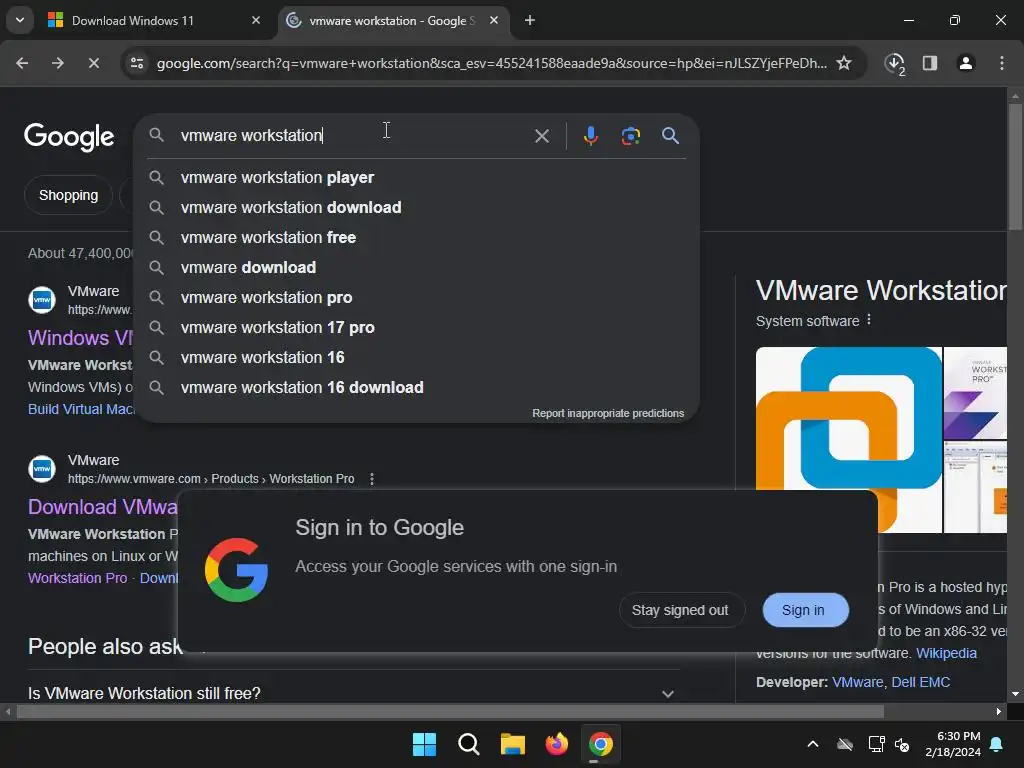
Task: Open the OneDrive cloud tray icon
Action: (x=845, y=744)
